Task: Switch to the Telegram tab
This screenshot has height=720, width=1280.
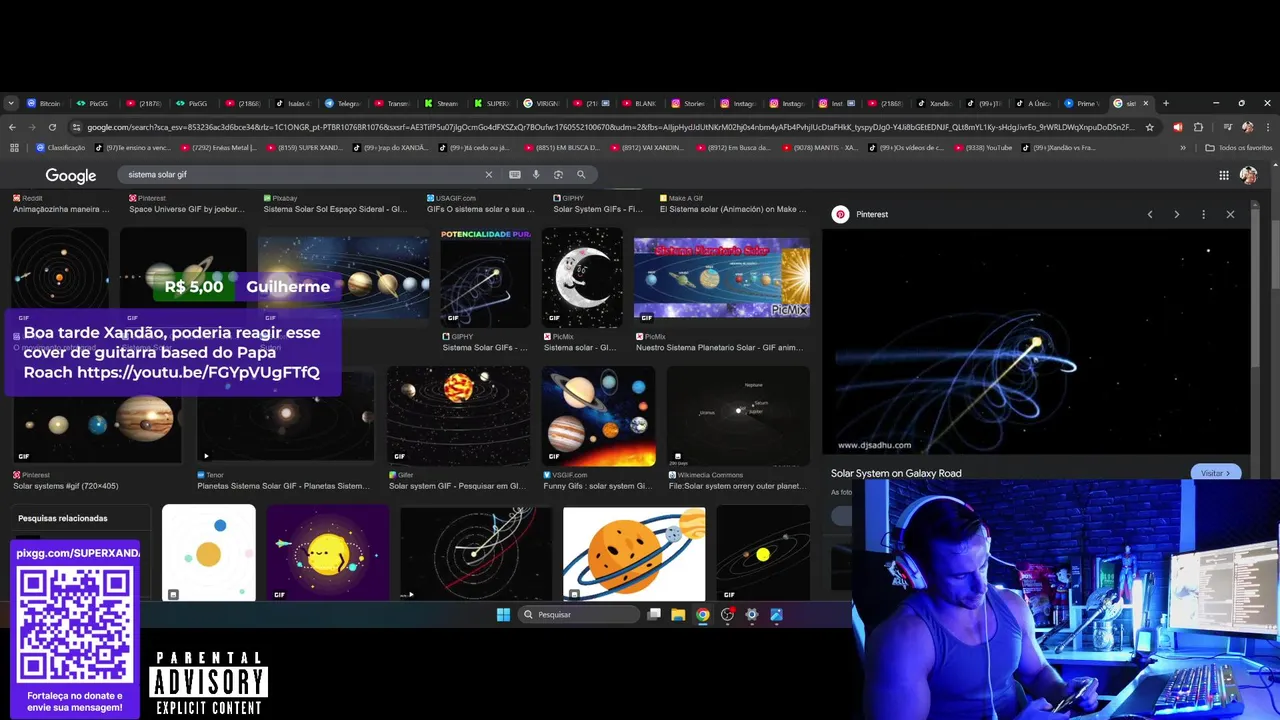Action: [x=343, y=103]
